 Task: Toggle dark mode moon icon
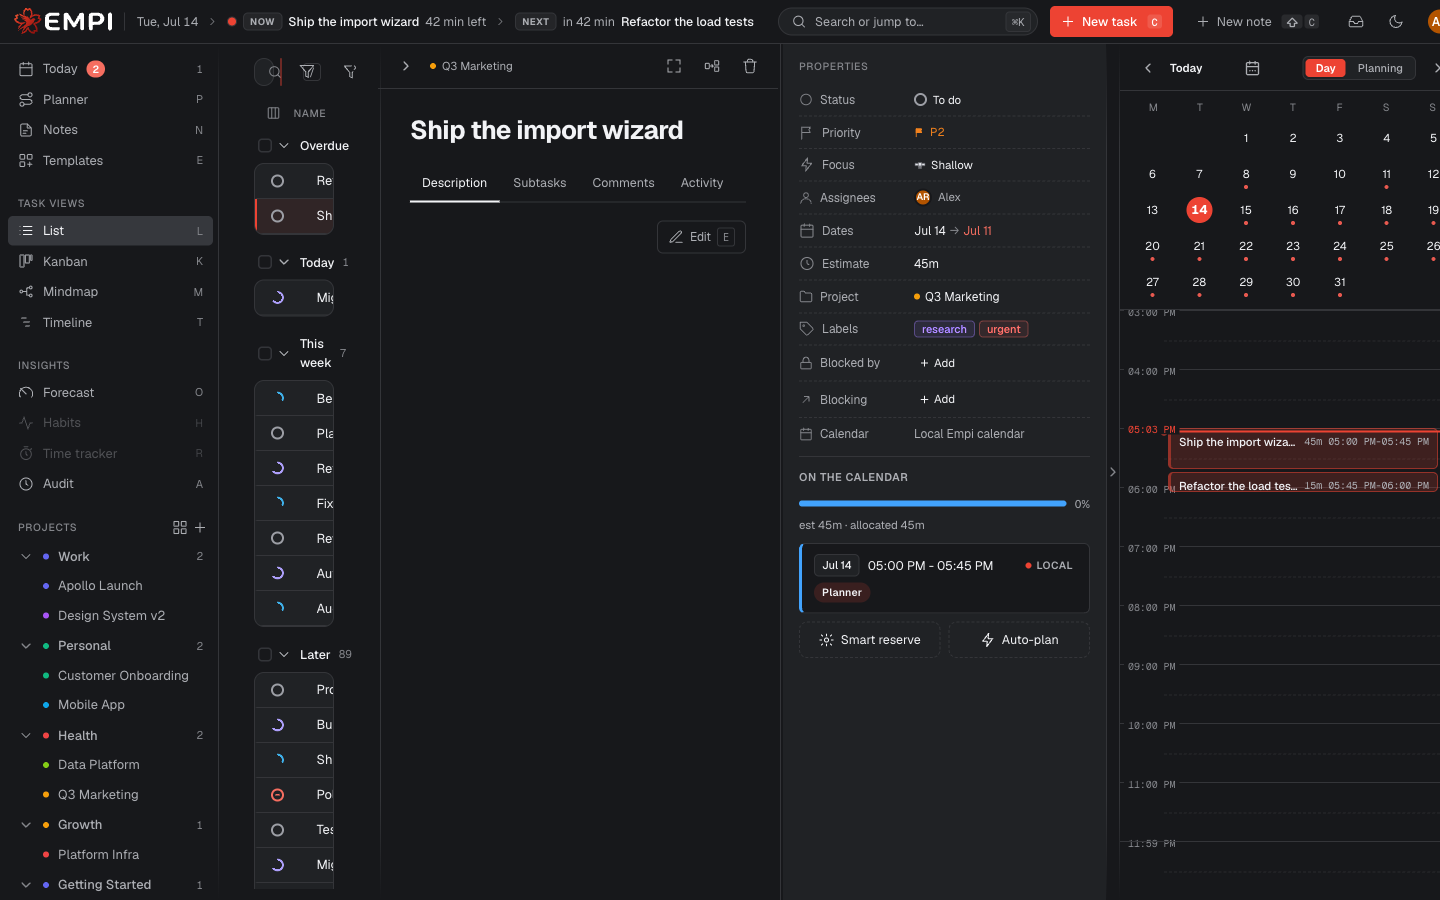tap(1396, 21)
